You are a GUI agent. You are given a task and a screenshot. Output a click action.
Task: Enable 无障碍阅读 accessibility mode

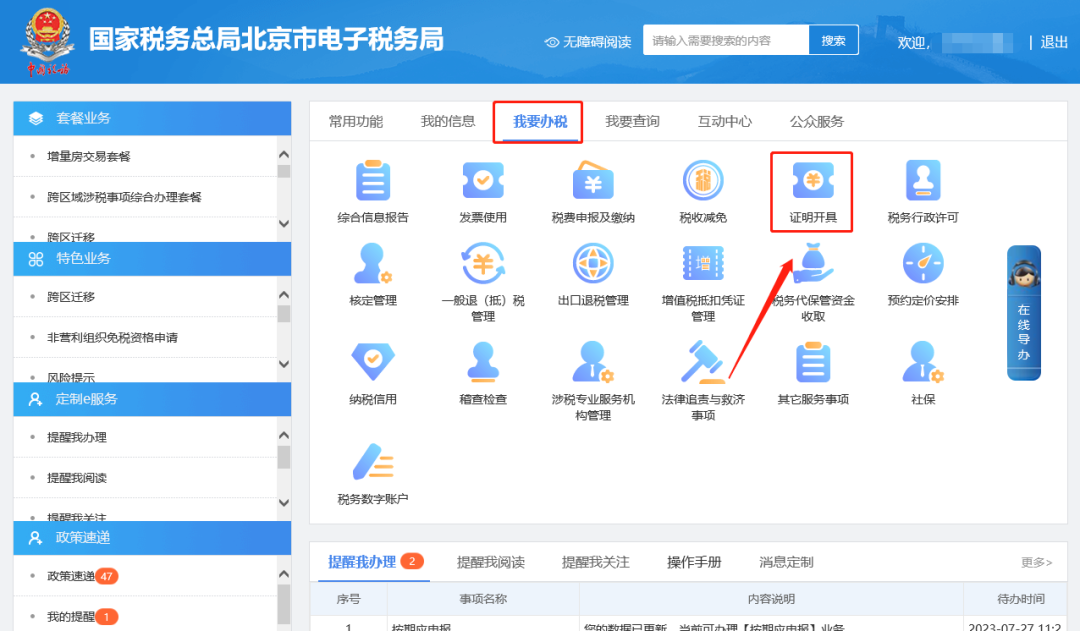coord(588,42)
